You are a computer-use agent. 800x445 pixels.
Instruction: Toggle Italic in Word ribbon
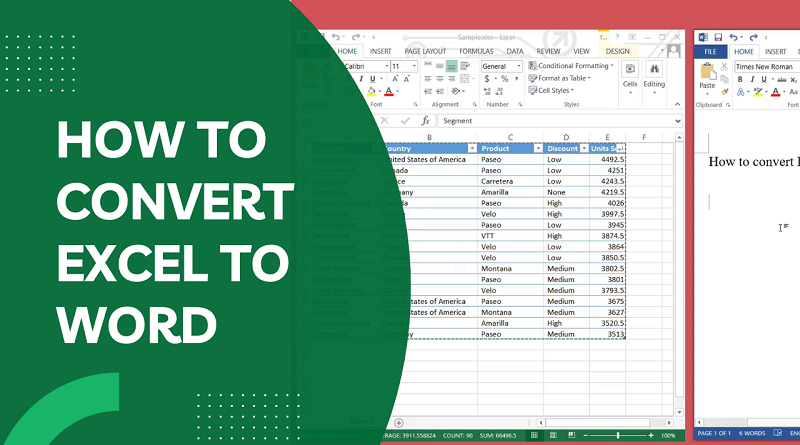pyautogui.click(x=752, y=80)
